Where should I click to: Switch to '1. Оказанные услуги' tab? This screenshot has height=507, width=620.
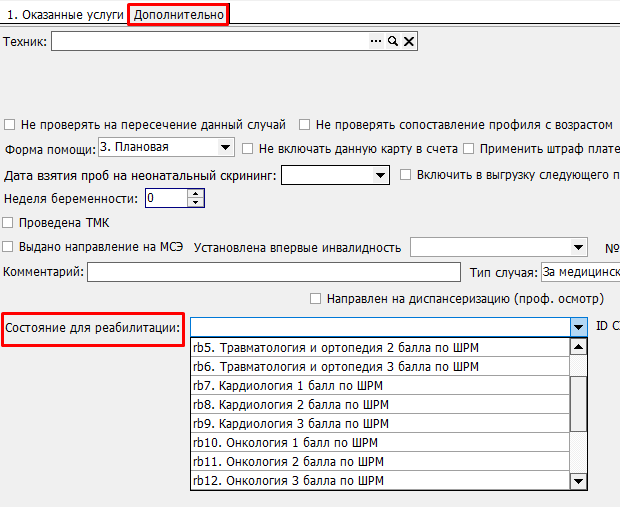point(65,15)
